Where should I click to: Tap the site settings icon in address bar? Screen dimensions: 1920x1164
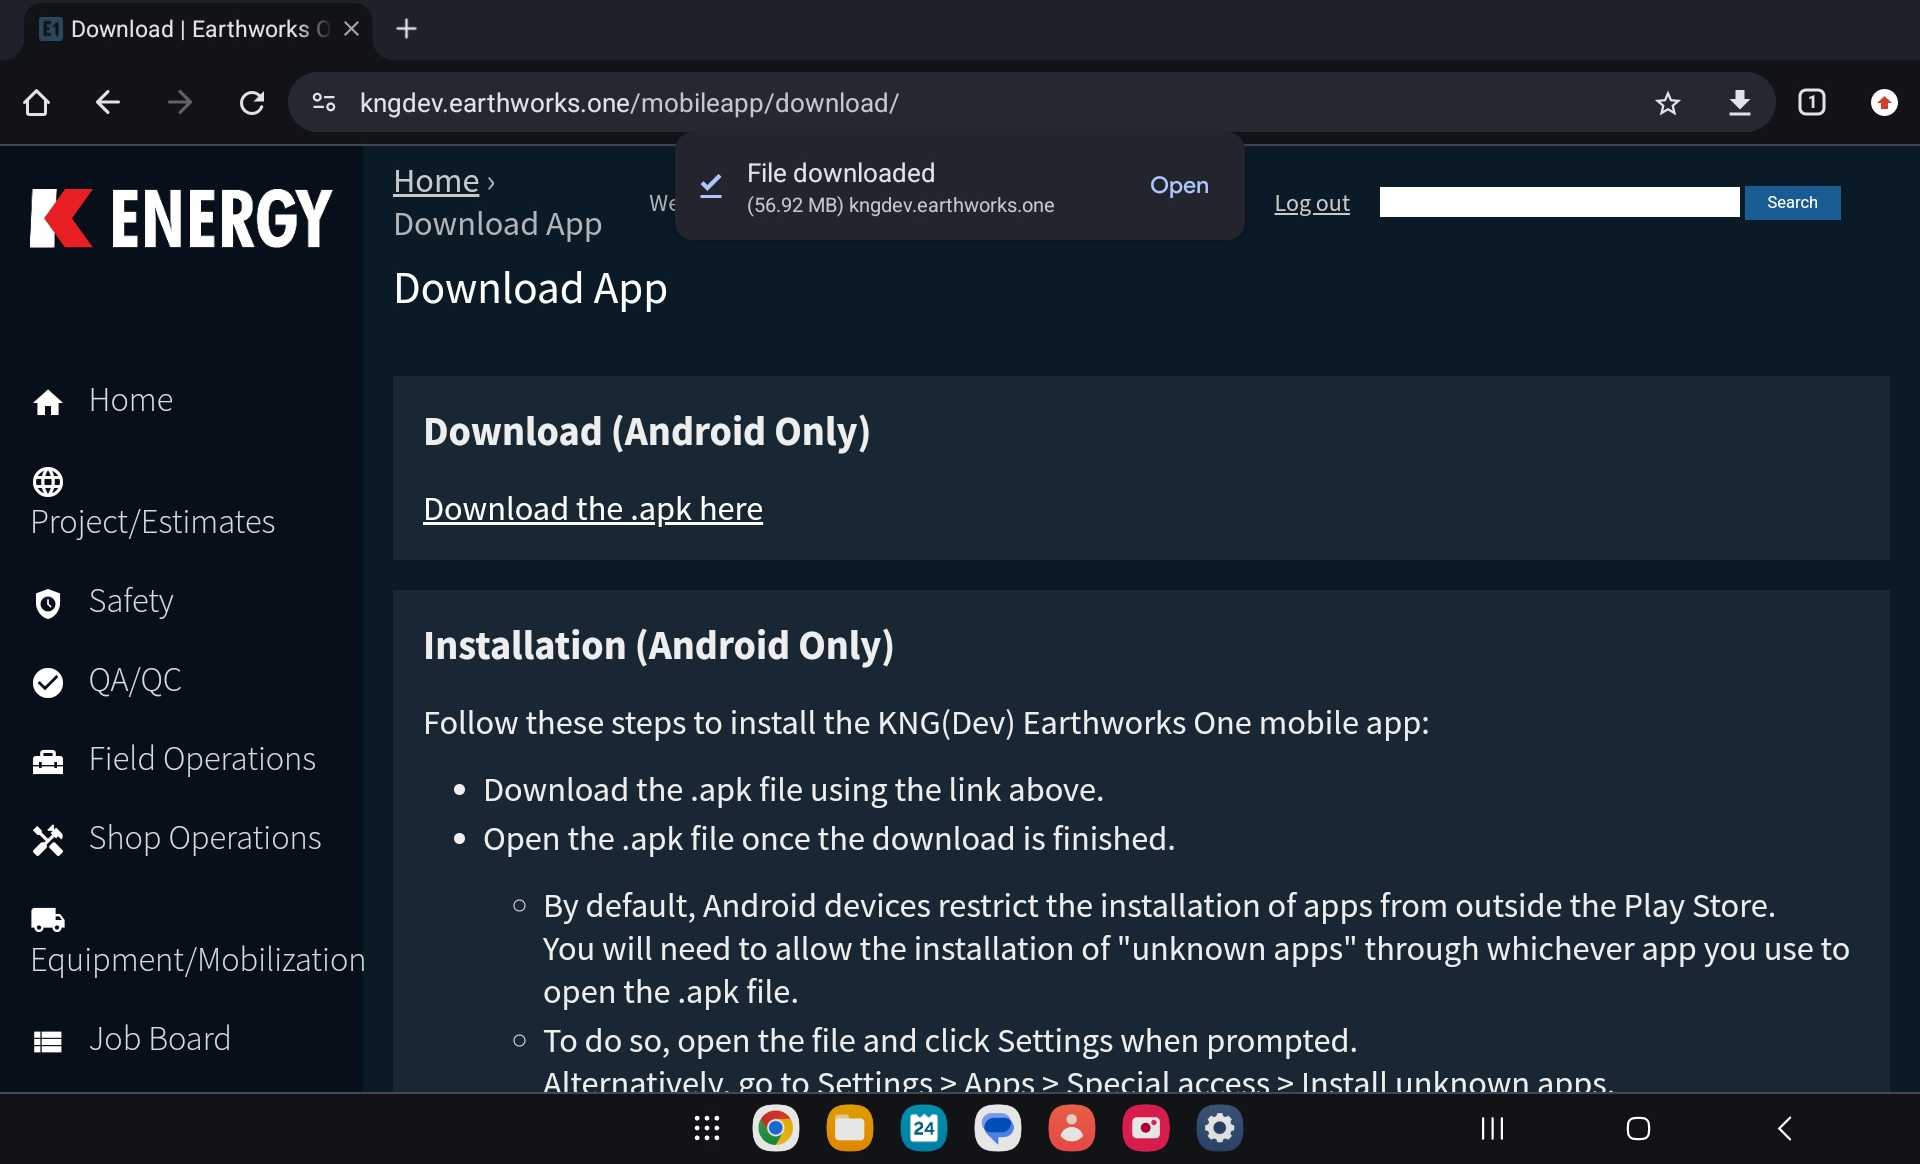click(324, 103)
